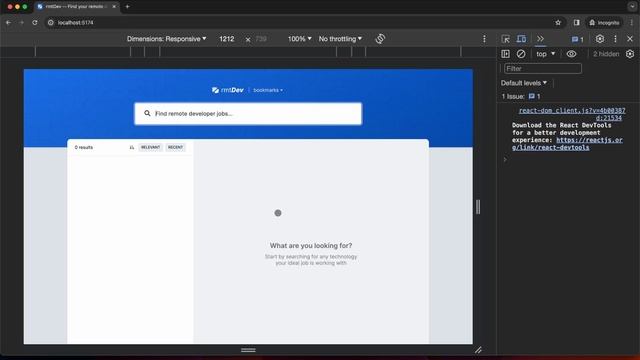Click the Incognito indicator button
The width and height of the screenshot is (640, 360).
click(x=604, y=22)
